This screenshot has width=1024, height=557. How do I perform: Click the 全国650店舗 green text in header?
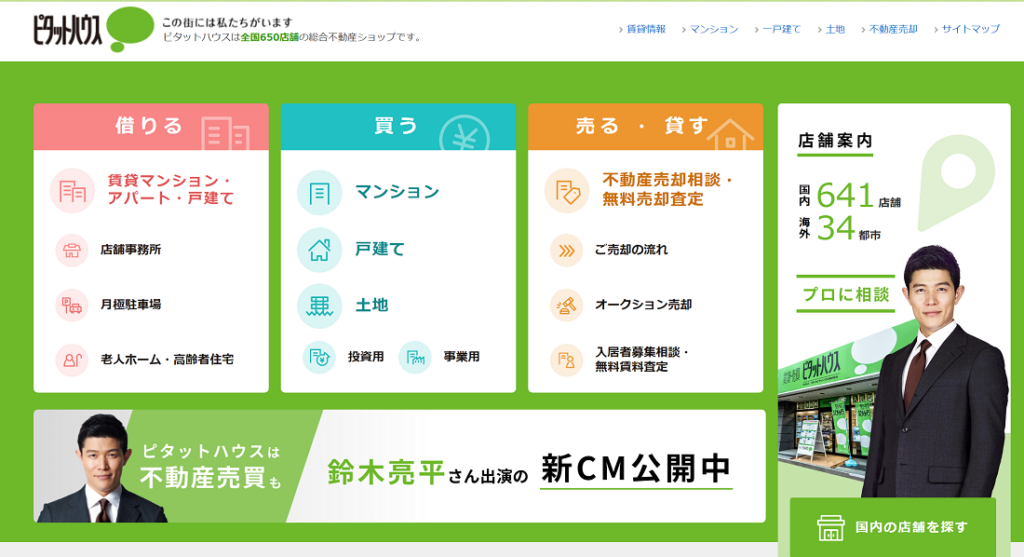tap(269, 37)
